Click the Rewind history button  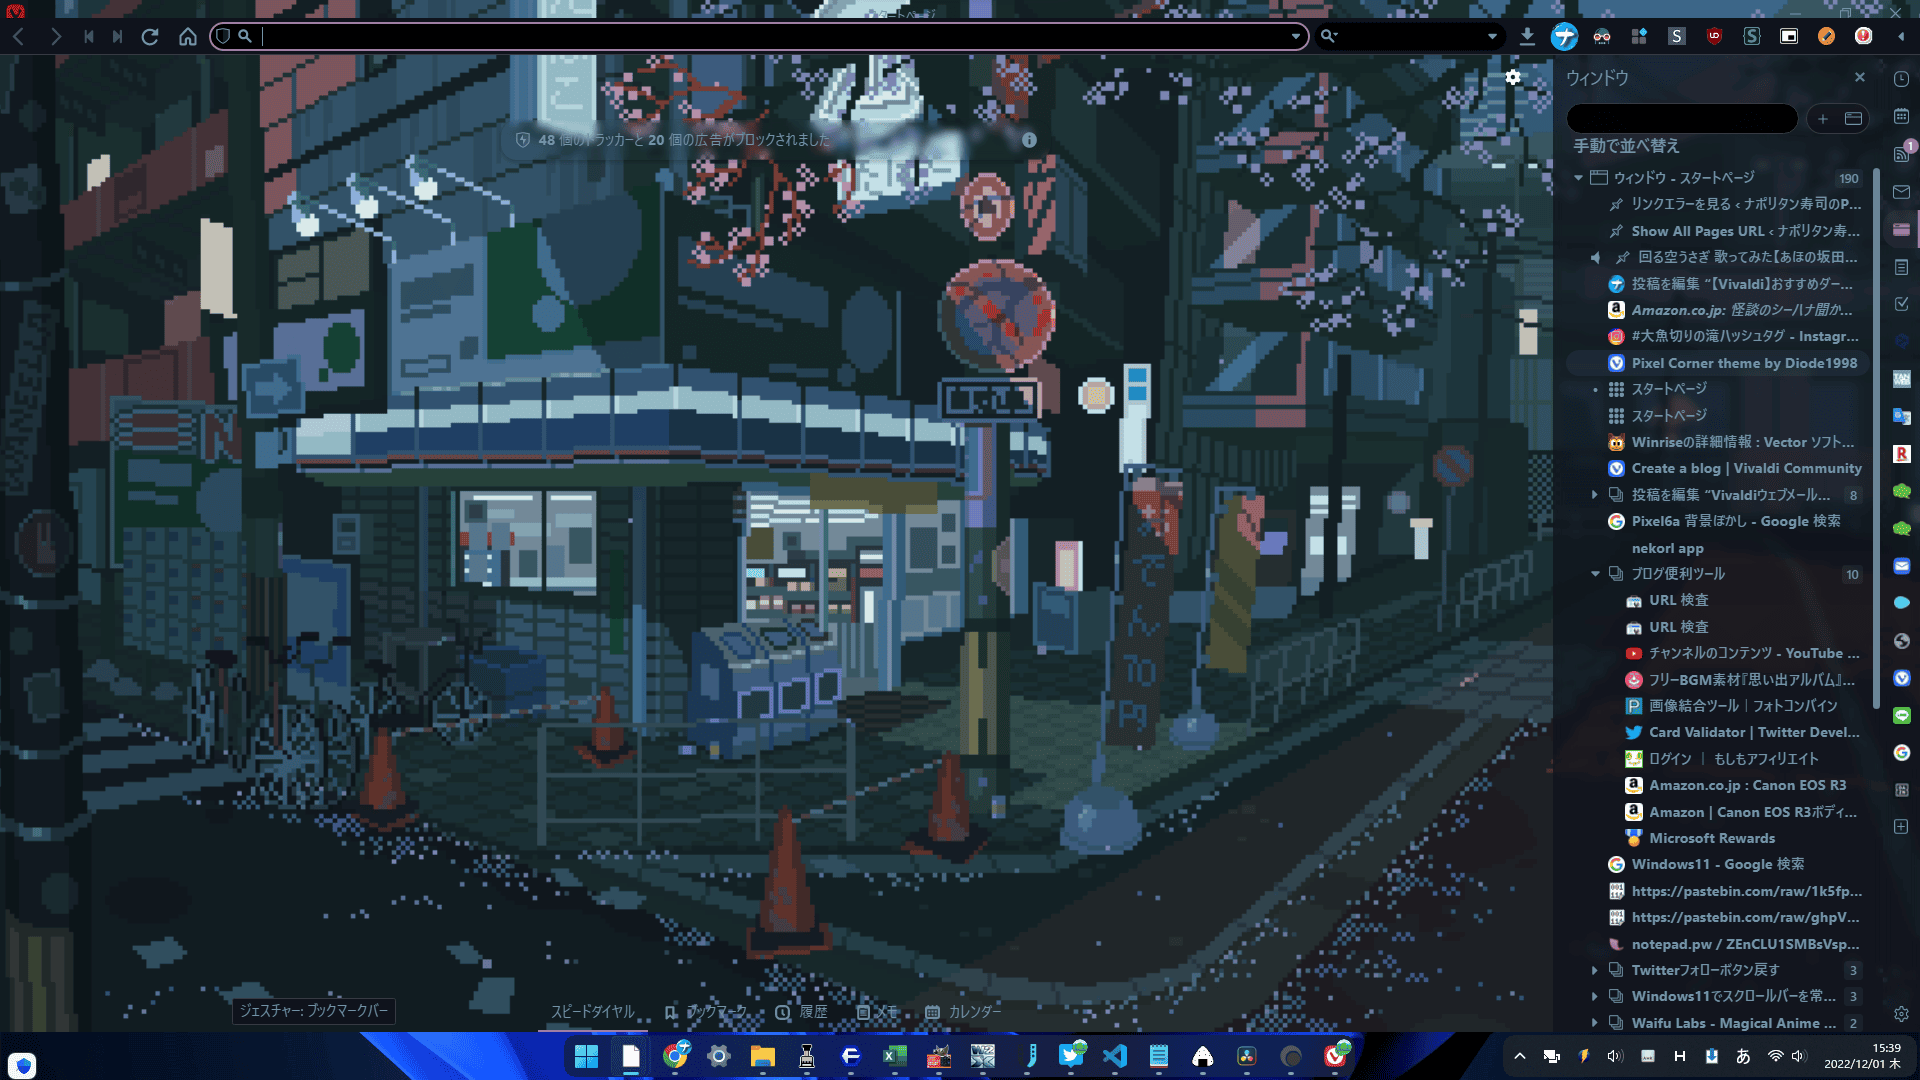[89, 37]
